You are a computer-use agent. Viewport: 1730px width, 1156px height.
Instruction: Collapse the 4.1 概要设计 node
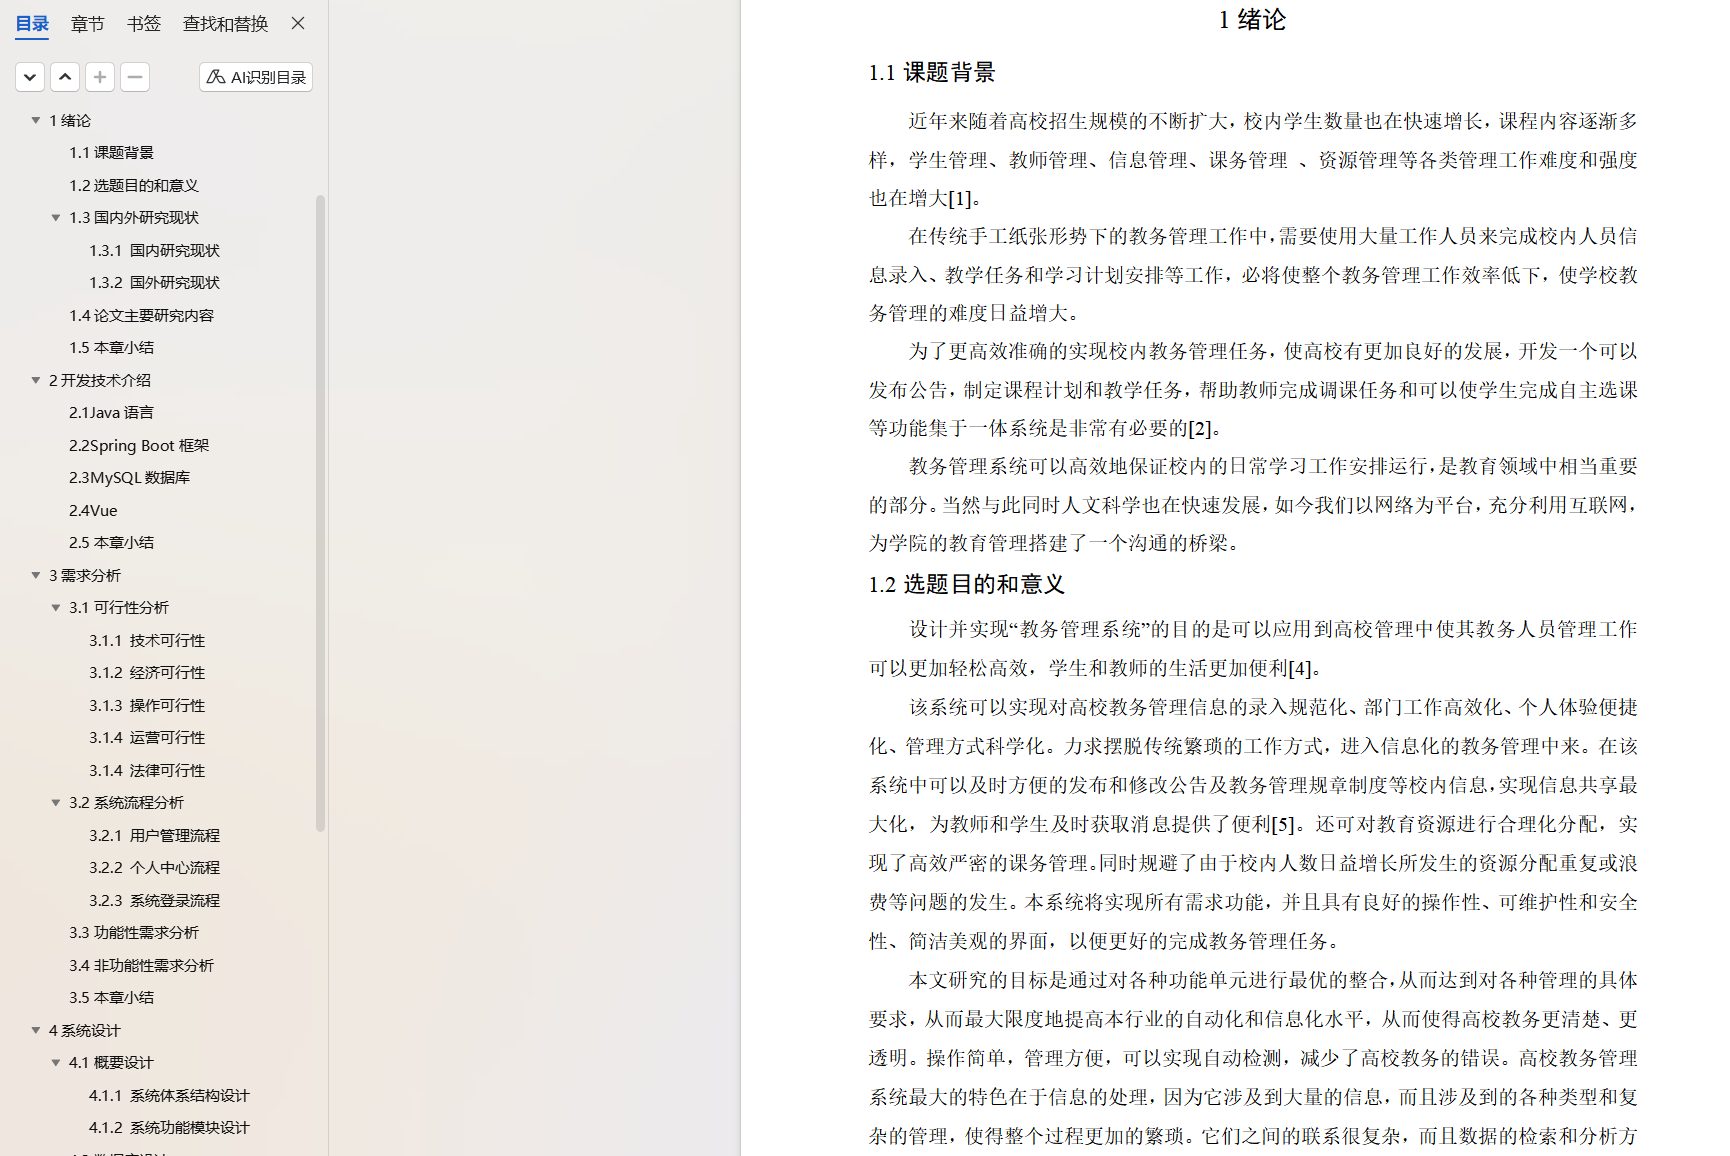56,1062
